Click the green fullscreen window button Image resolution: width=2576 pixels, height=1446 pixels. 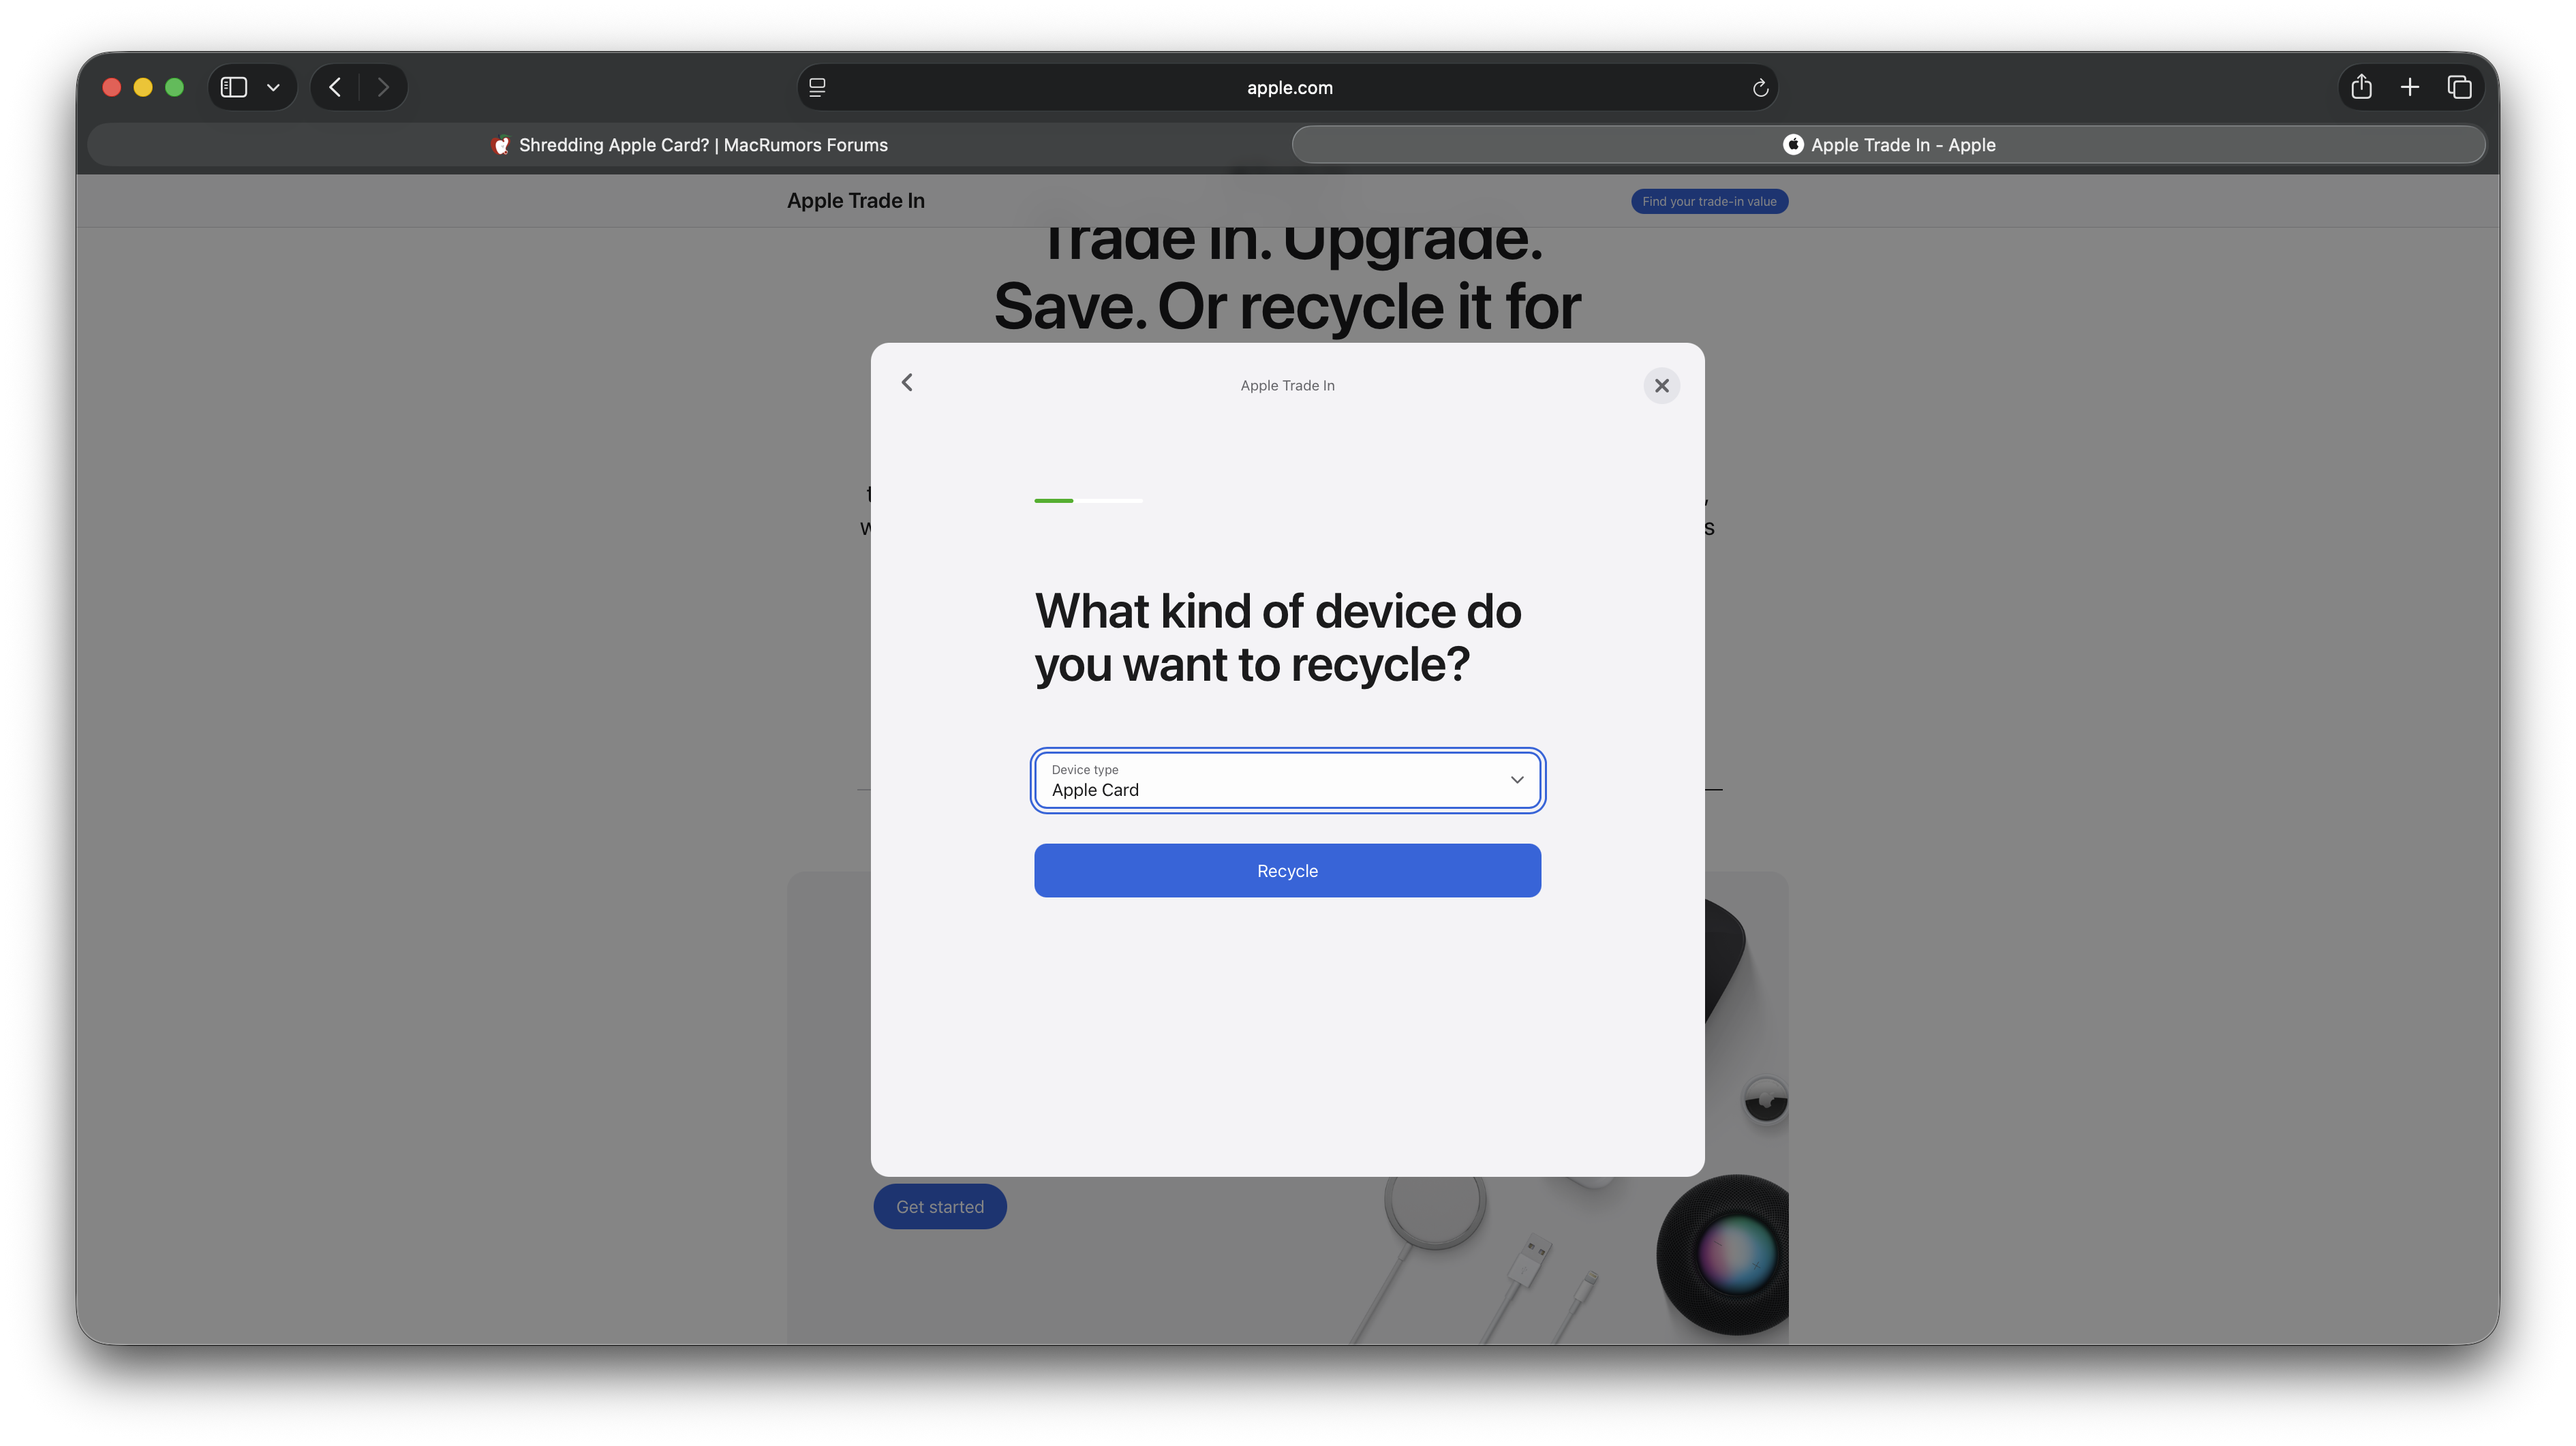pos(174,88)
